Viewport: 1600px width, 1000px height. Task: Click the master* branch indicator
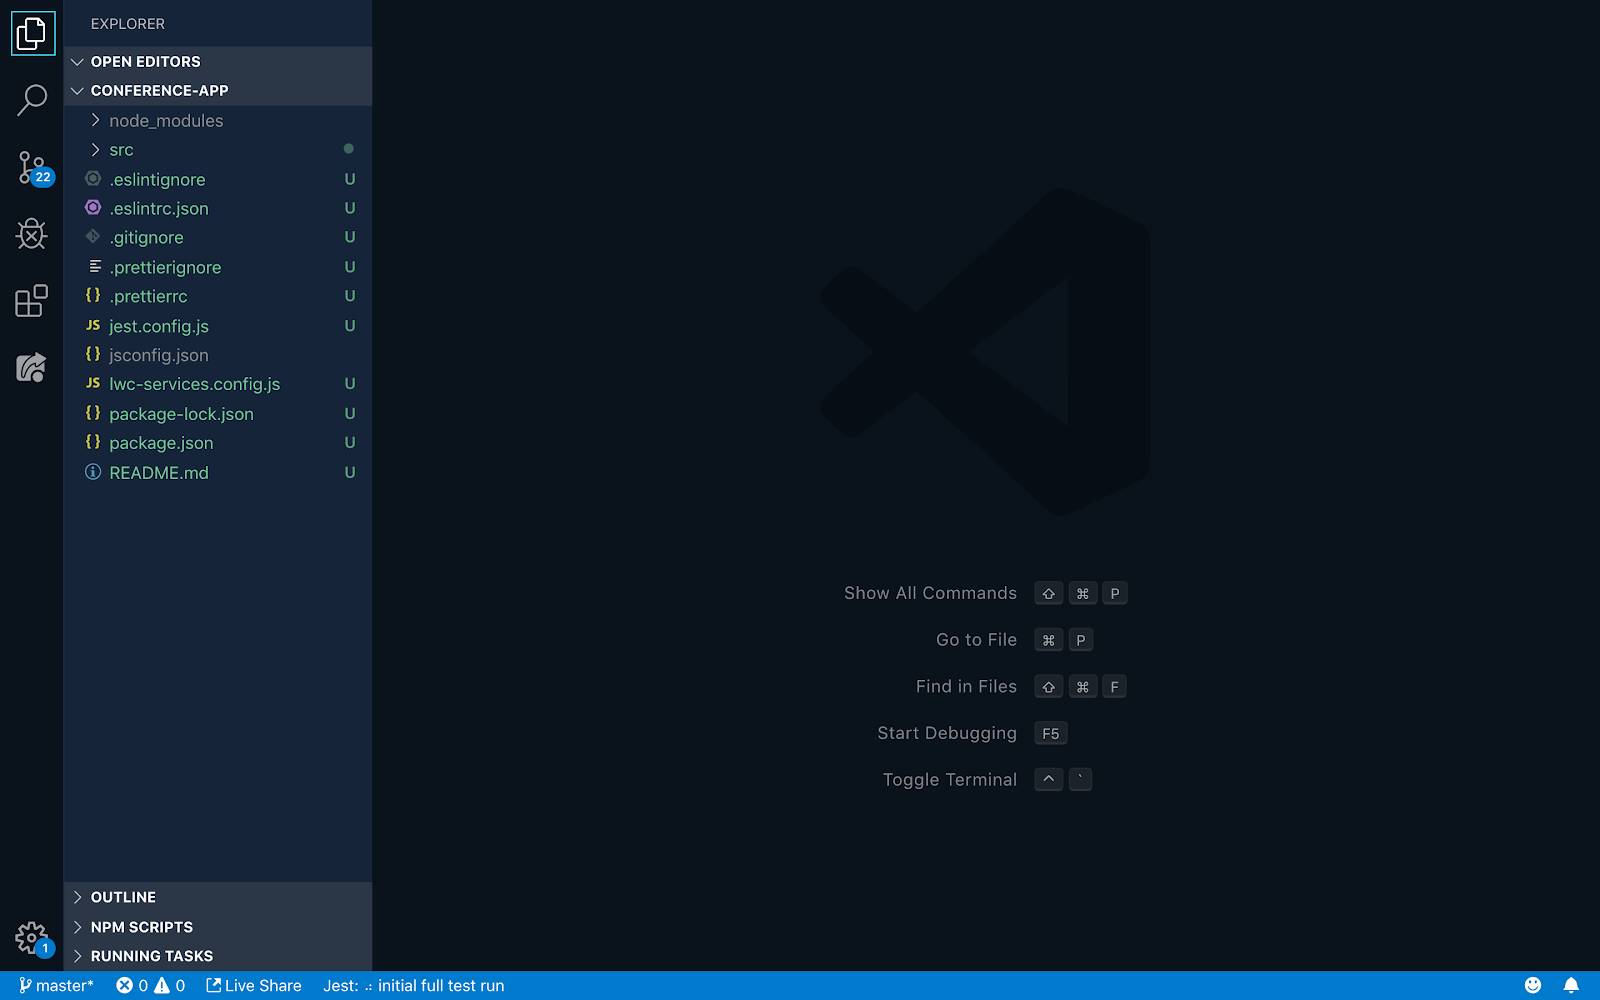(x=56, y=986)
